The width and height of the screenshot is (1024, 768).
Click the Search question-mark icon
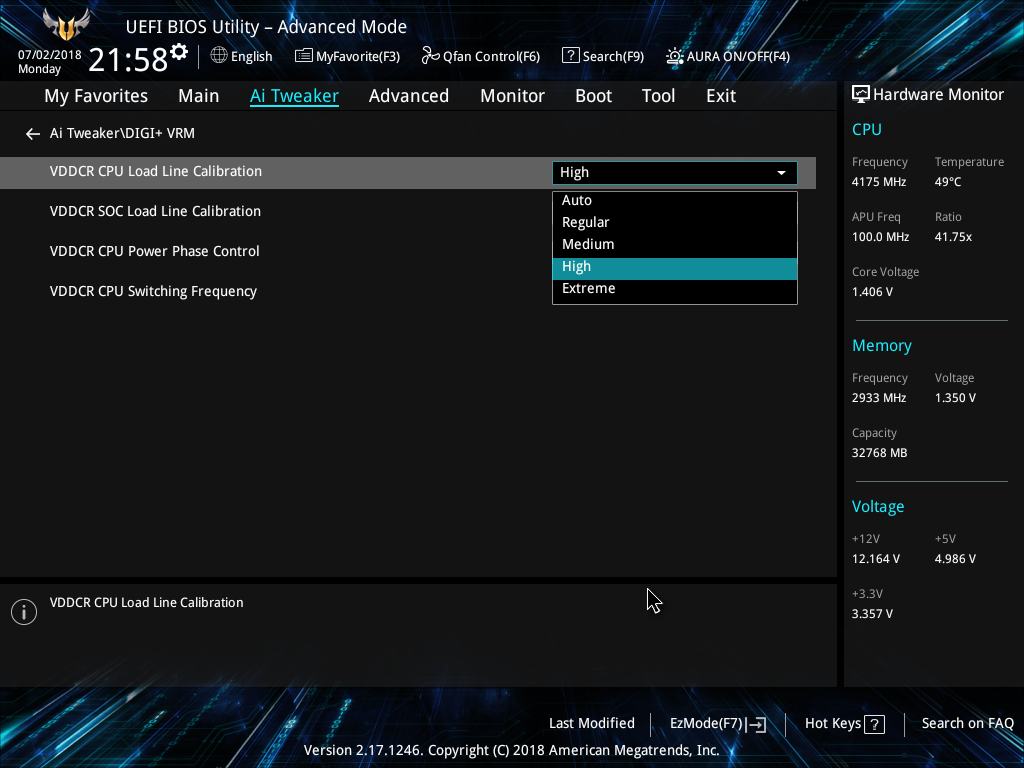(x=570, y=56)
